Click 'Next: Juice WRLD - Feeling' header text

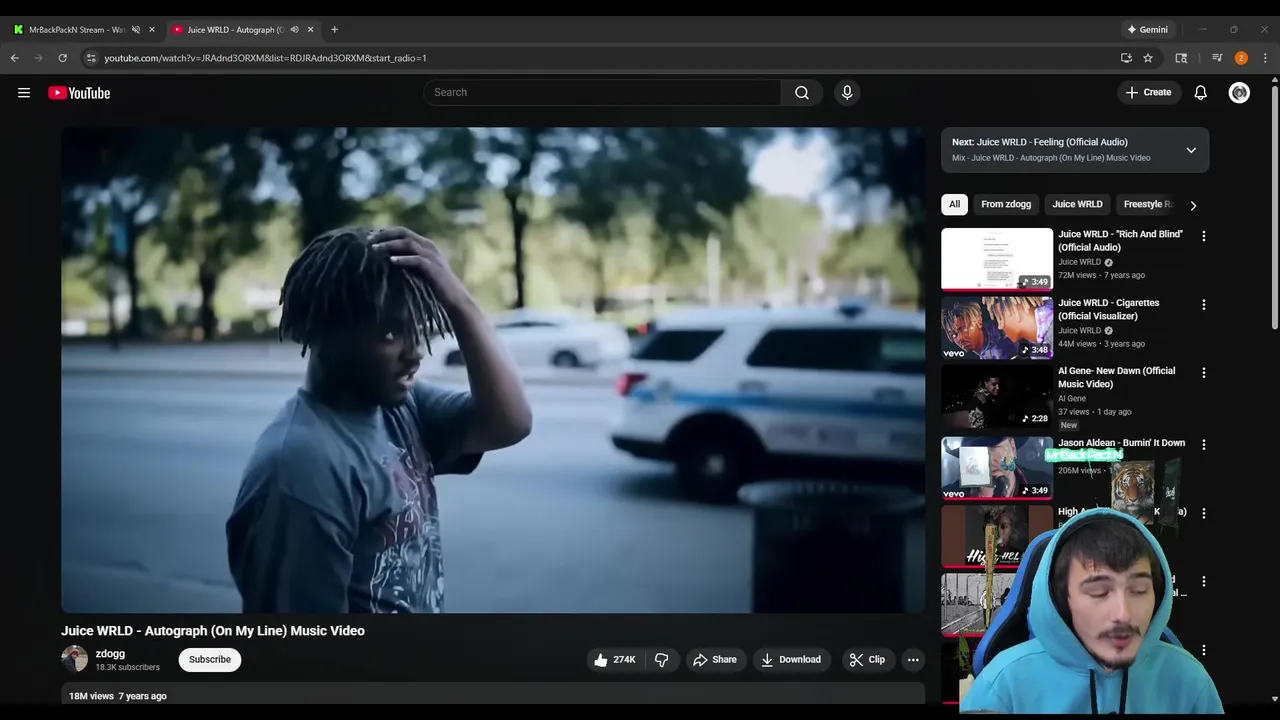coord(1040,142)
